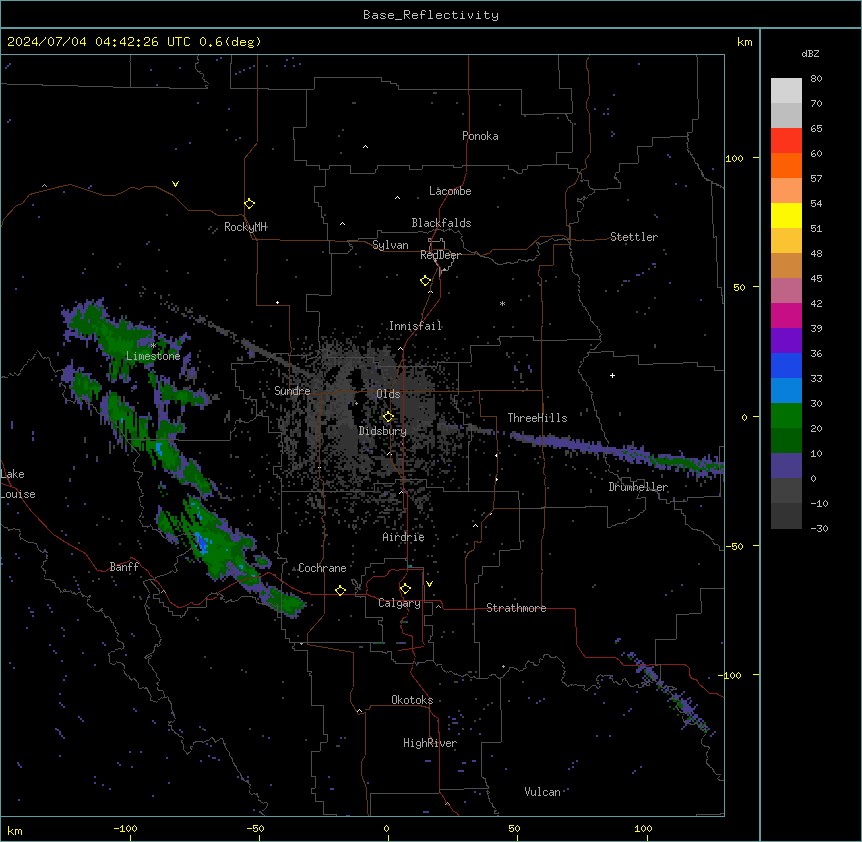Select the Lake Louise label at the map's left edge

[18, 484]
